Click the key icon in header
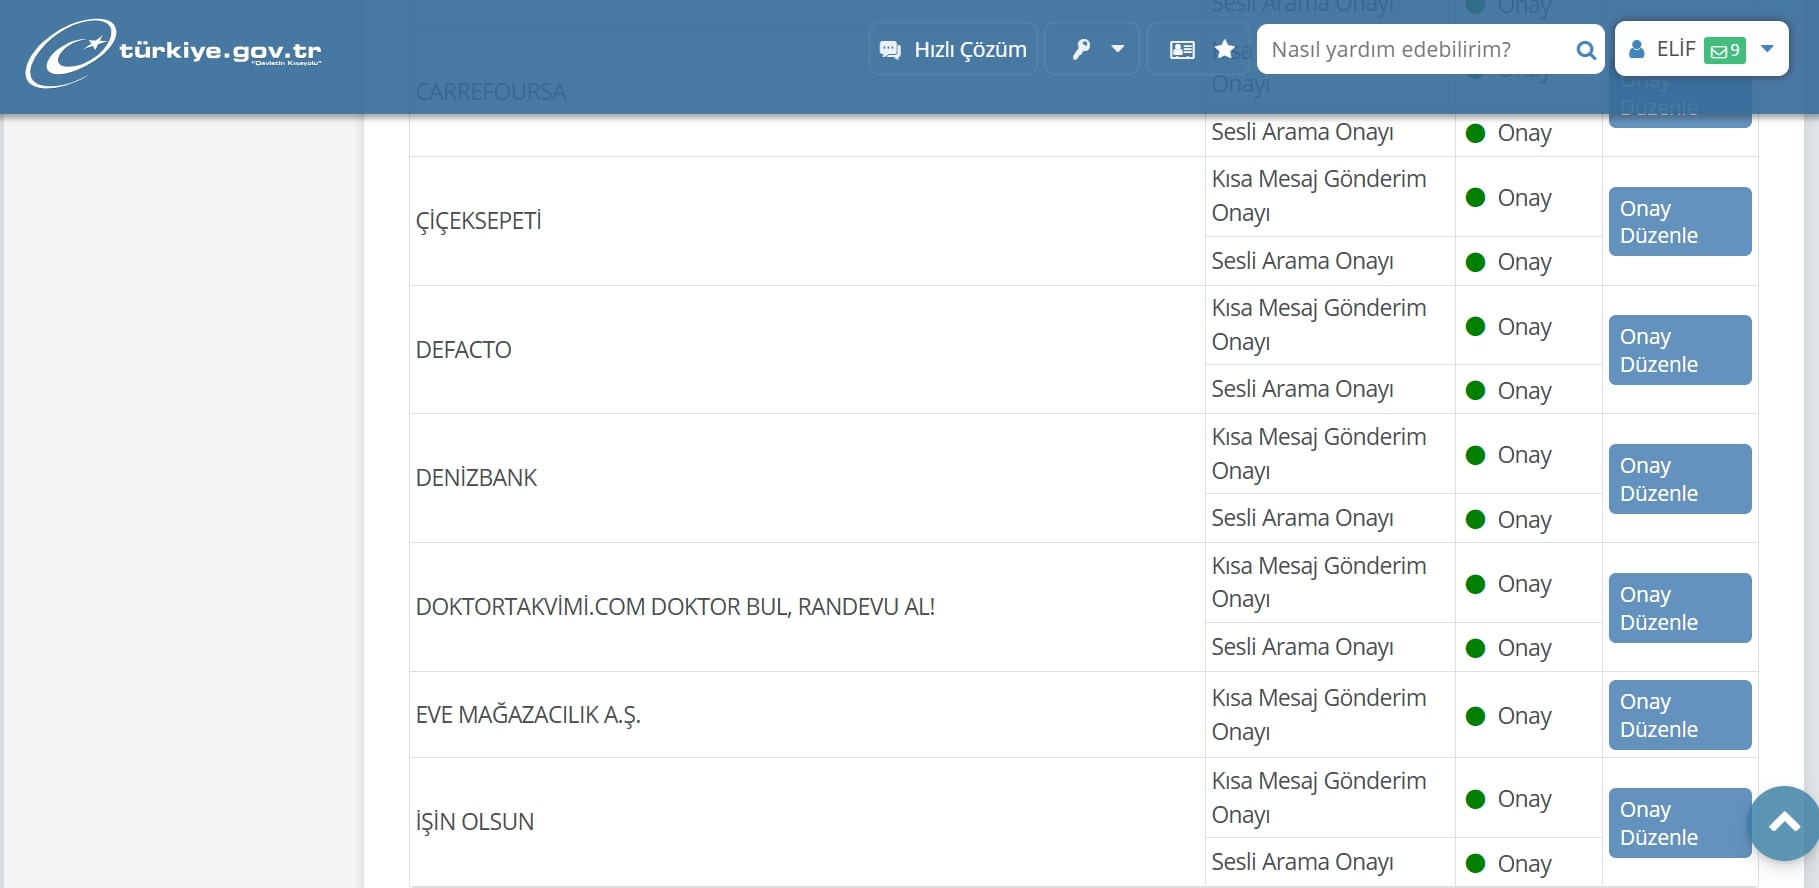The image size is (1819, 888). click(1081, 49)
